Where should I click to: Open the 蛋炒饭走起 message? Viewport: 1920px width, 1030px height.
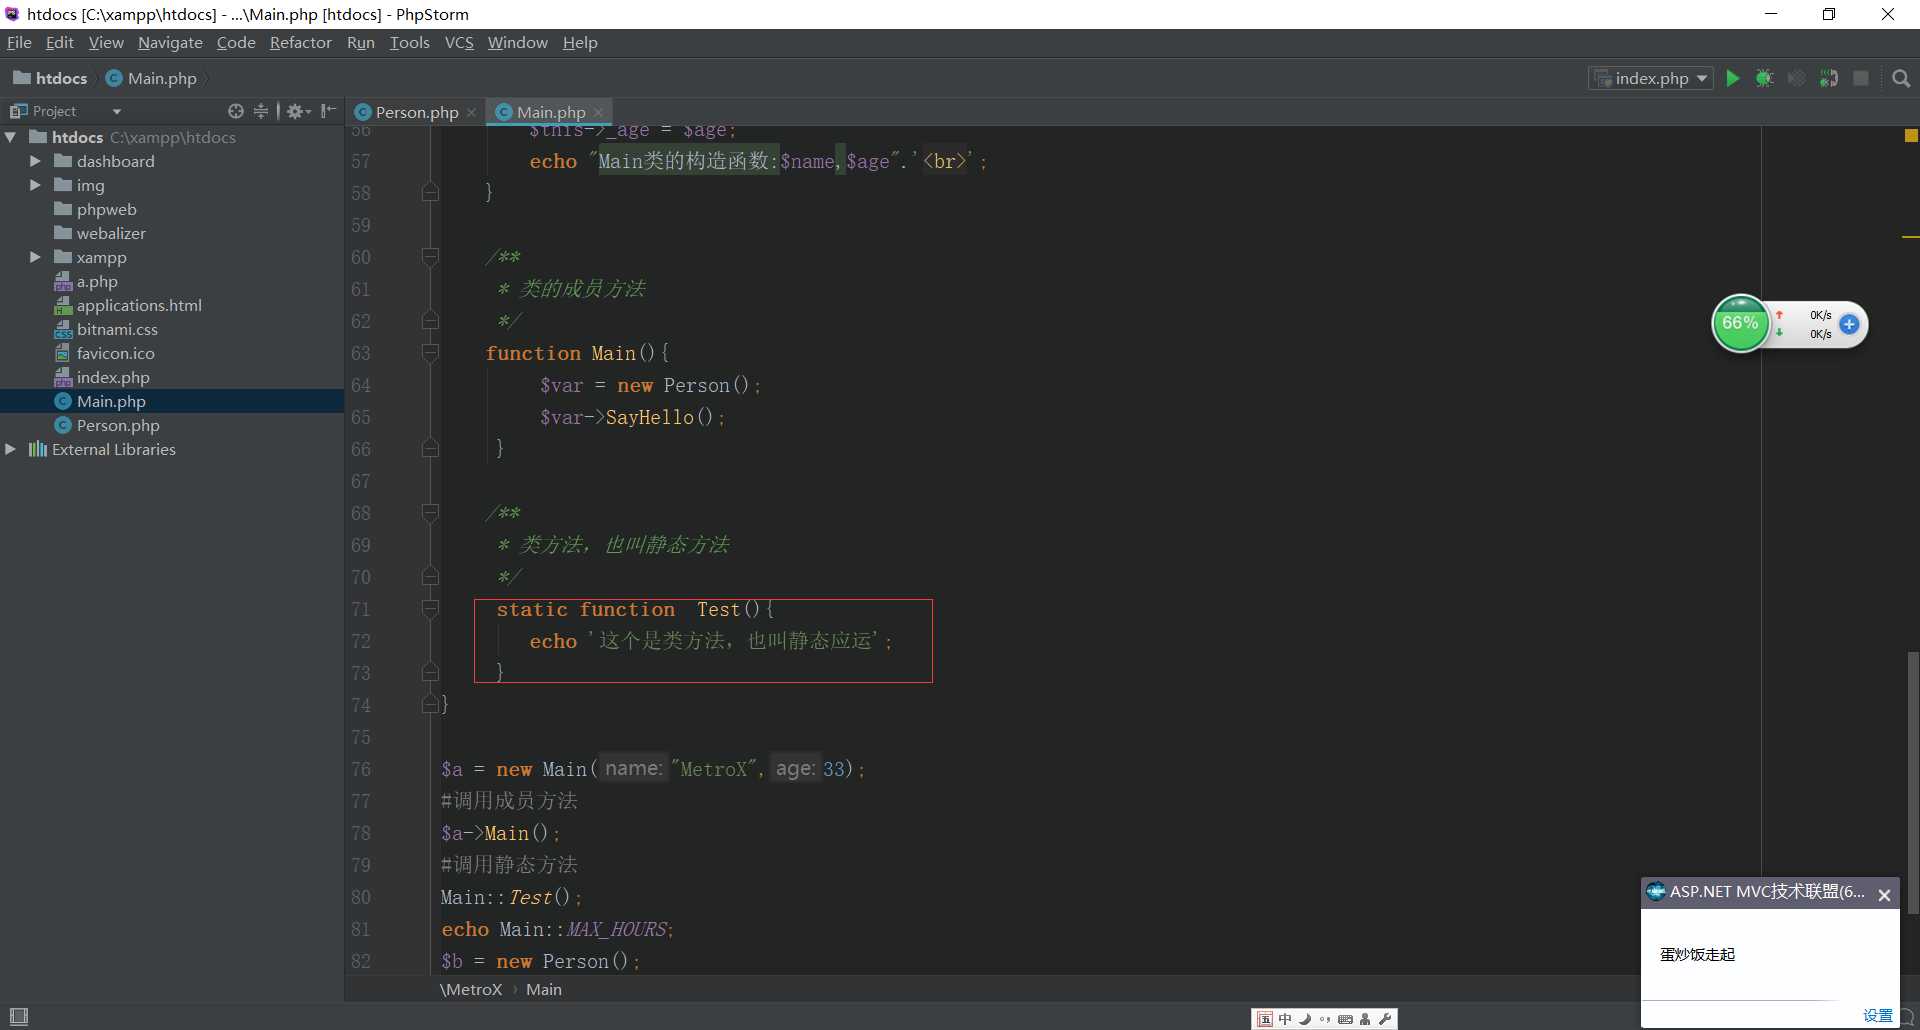click(x=1697, y=954)
